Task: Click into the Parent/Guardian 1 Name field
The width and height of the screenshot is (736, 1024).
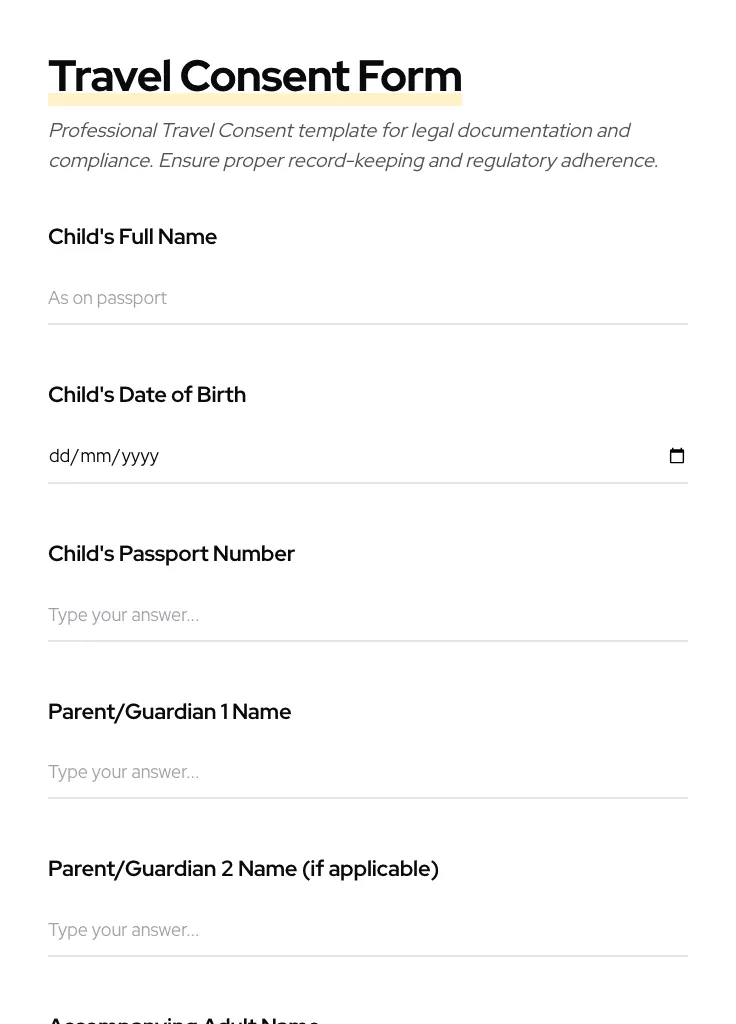Action: (x=368, y=772)
